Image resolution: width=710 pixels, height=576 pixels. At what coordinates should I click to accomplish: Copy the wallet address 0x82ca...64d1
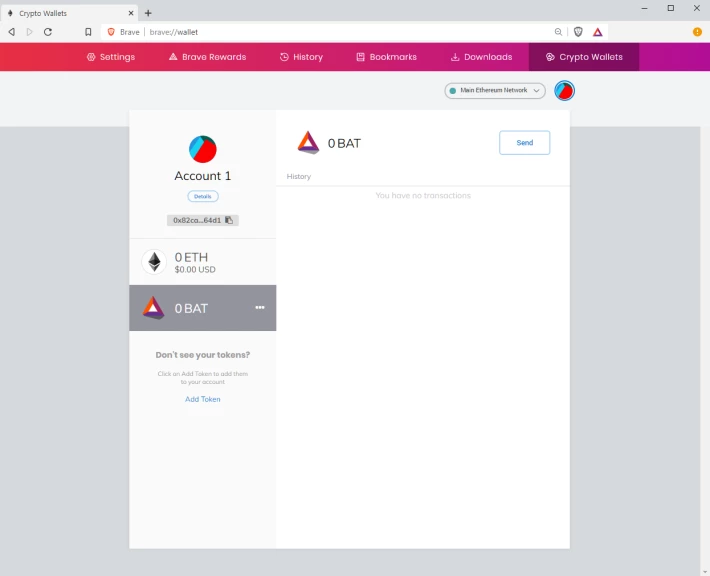(202, 220)
